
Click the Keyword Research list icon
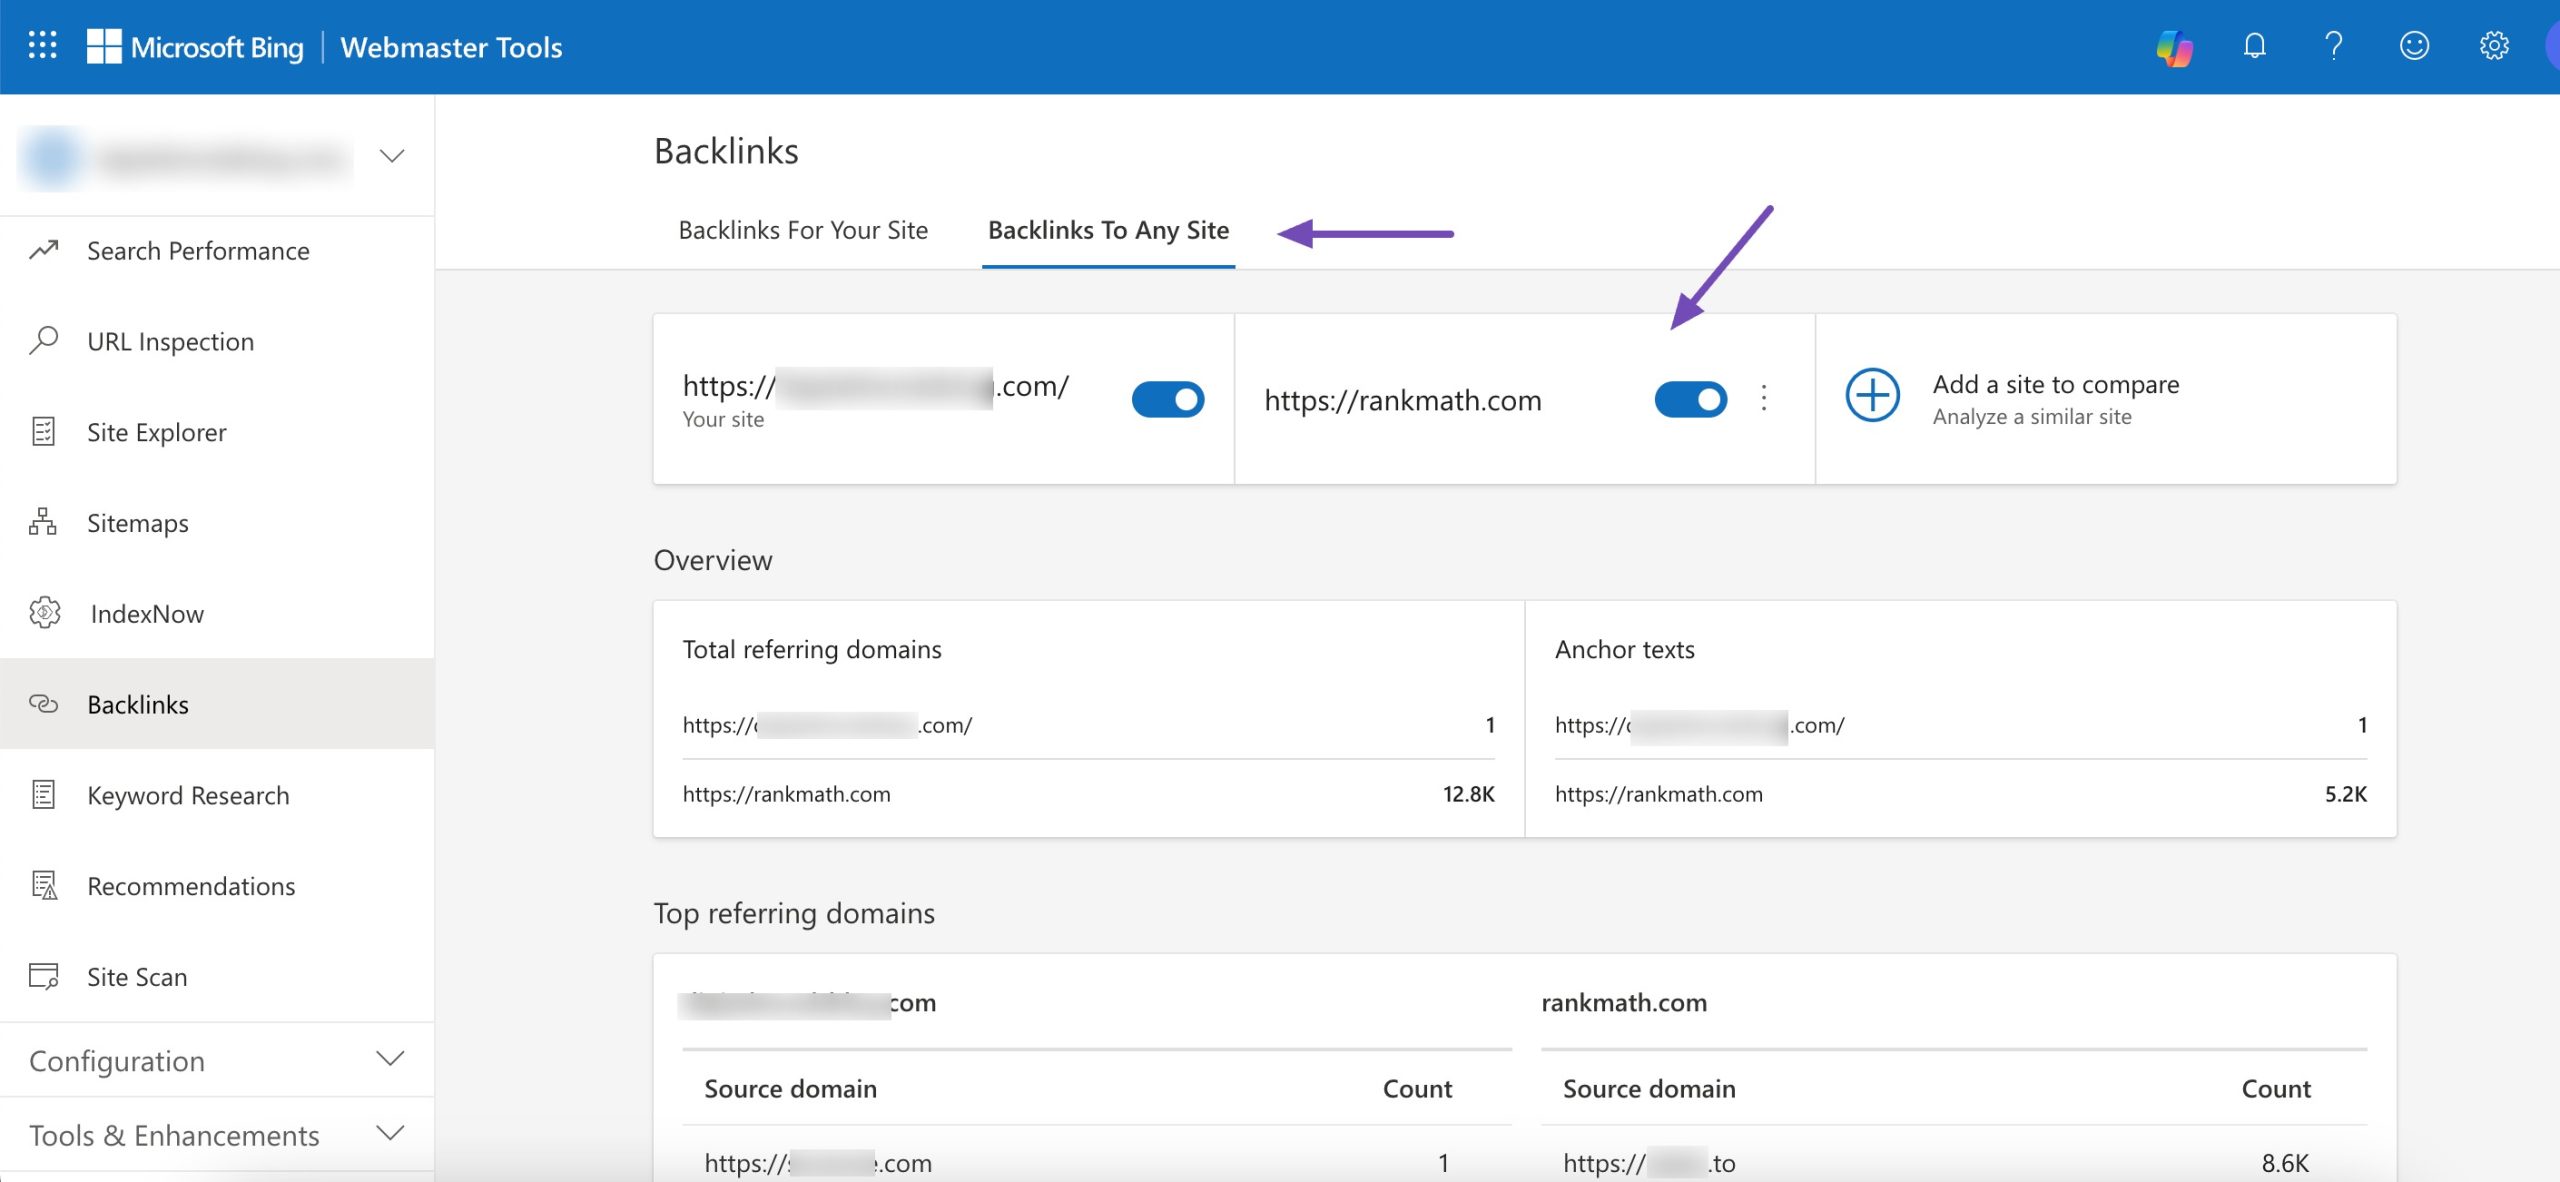tap(44, 795)
